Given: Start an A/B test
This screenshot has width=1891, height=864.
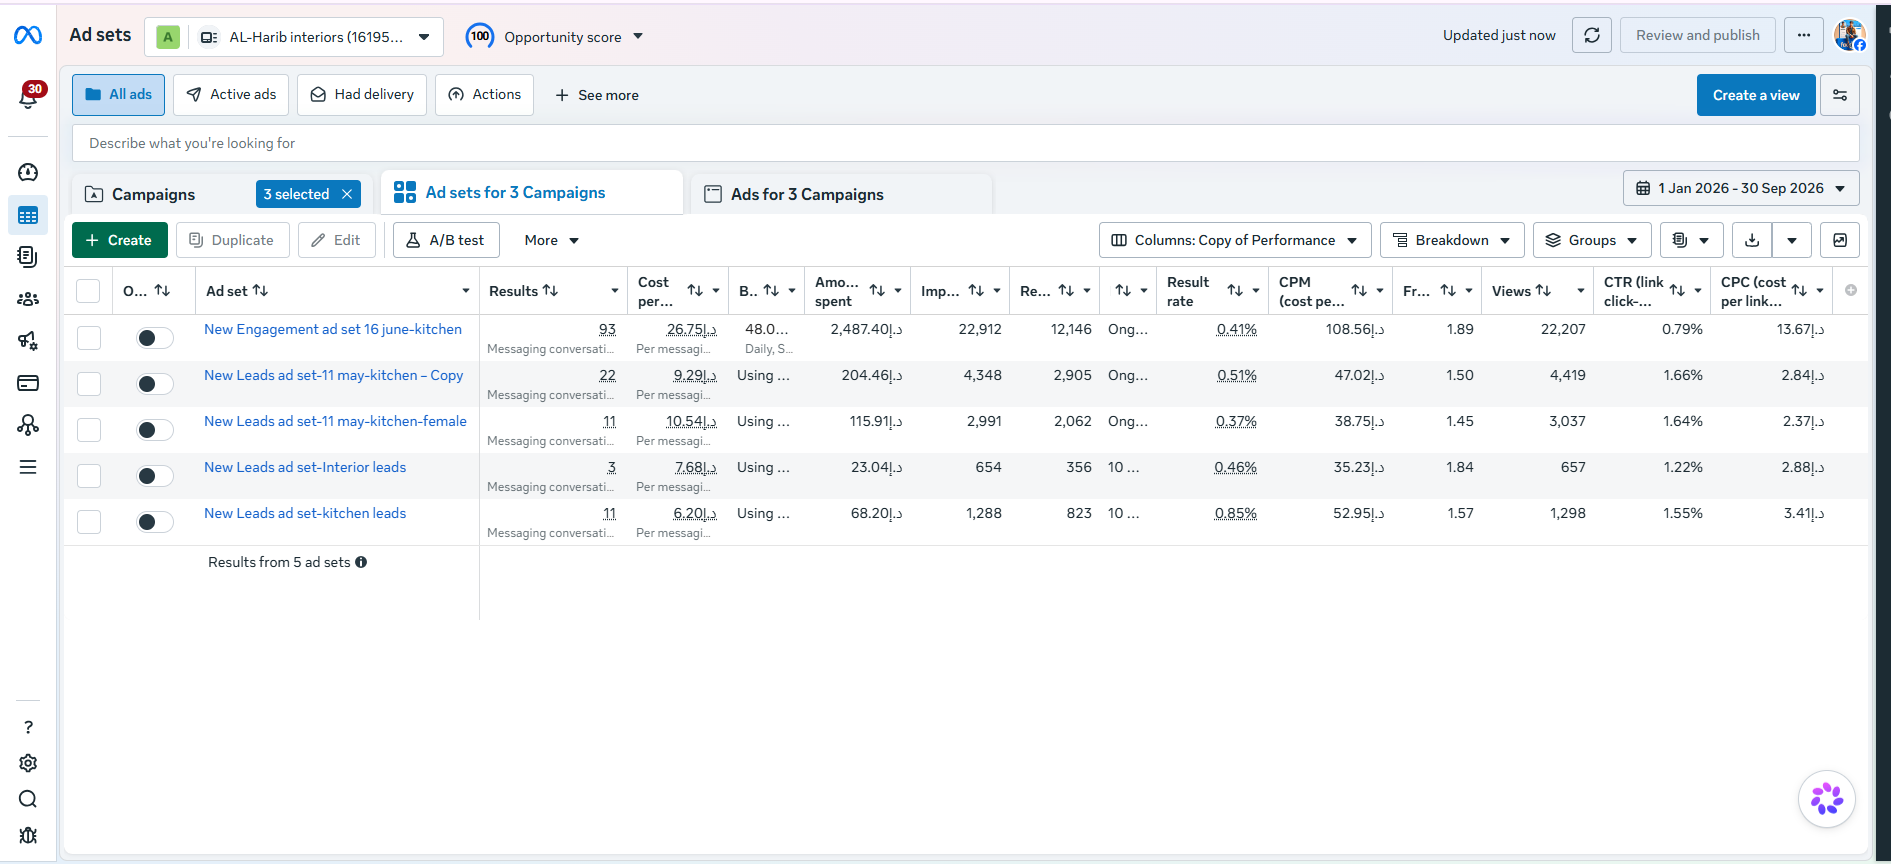Looking at the screenshot, I should [446, 240].
